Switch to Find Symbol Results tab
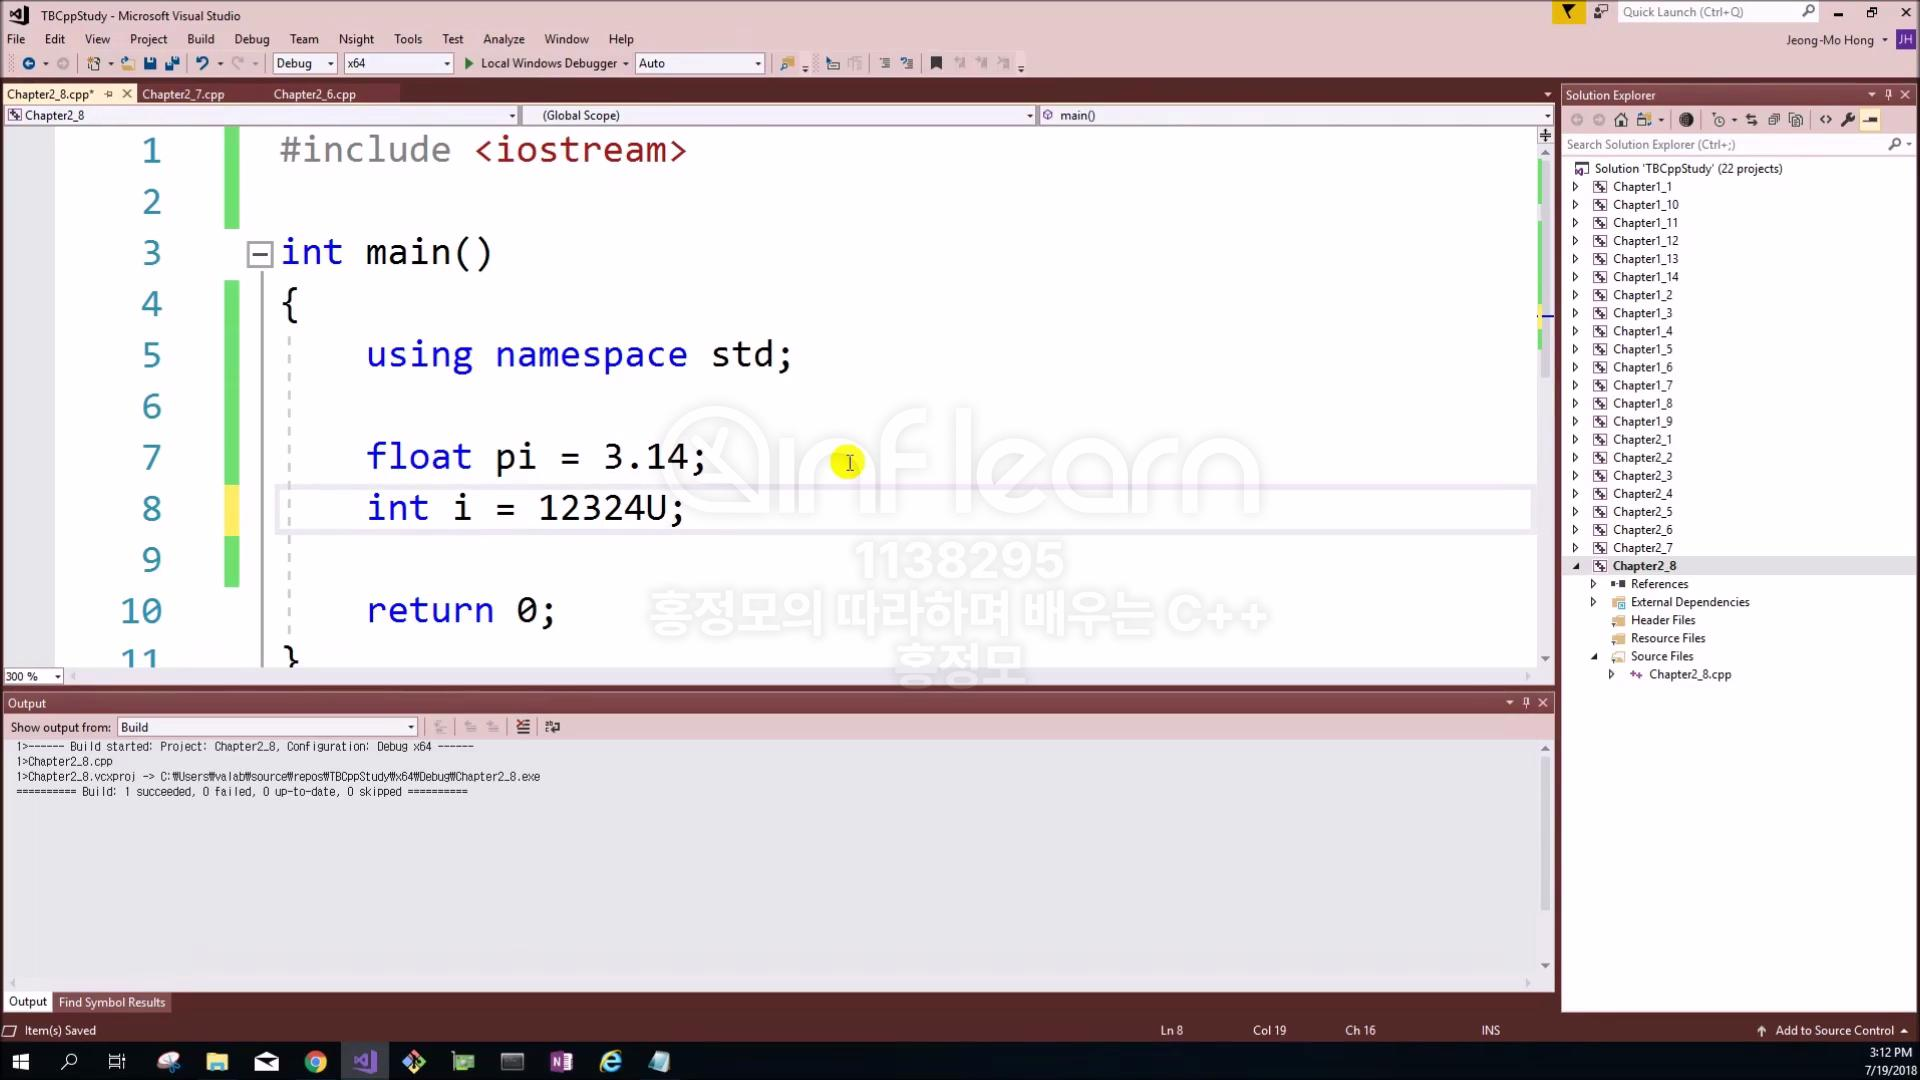The image size is (1920, 1080). [112, 1002]
